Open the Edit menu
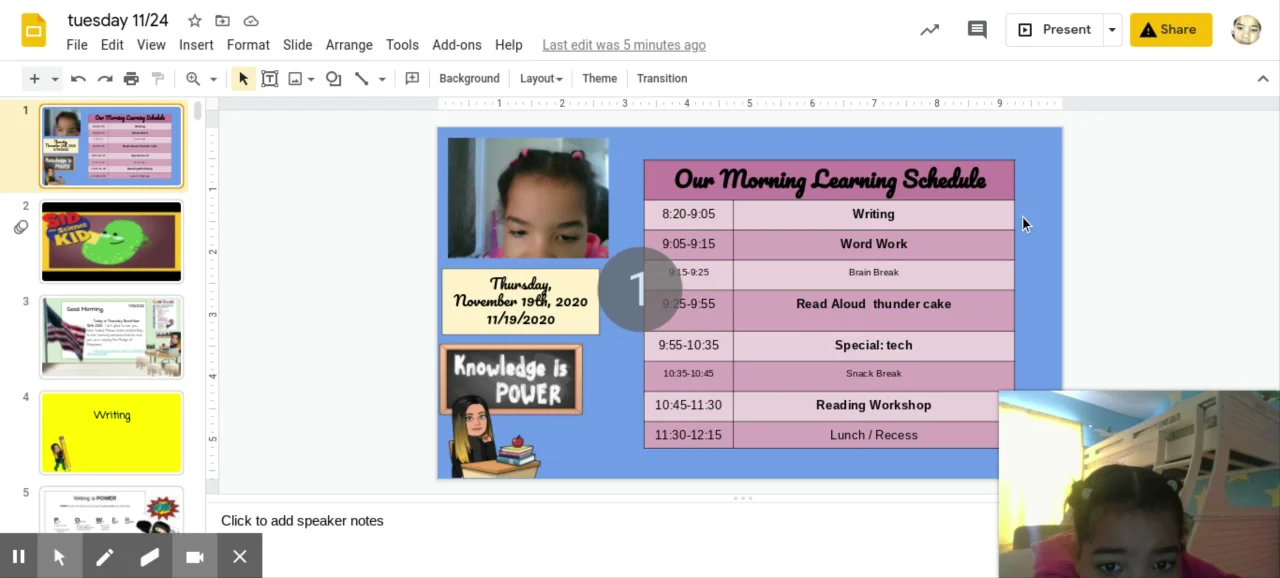This screenshot has width=1280, height=578. (x=112, y=45)
